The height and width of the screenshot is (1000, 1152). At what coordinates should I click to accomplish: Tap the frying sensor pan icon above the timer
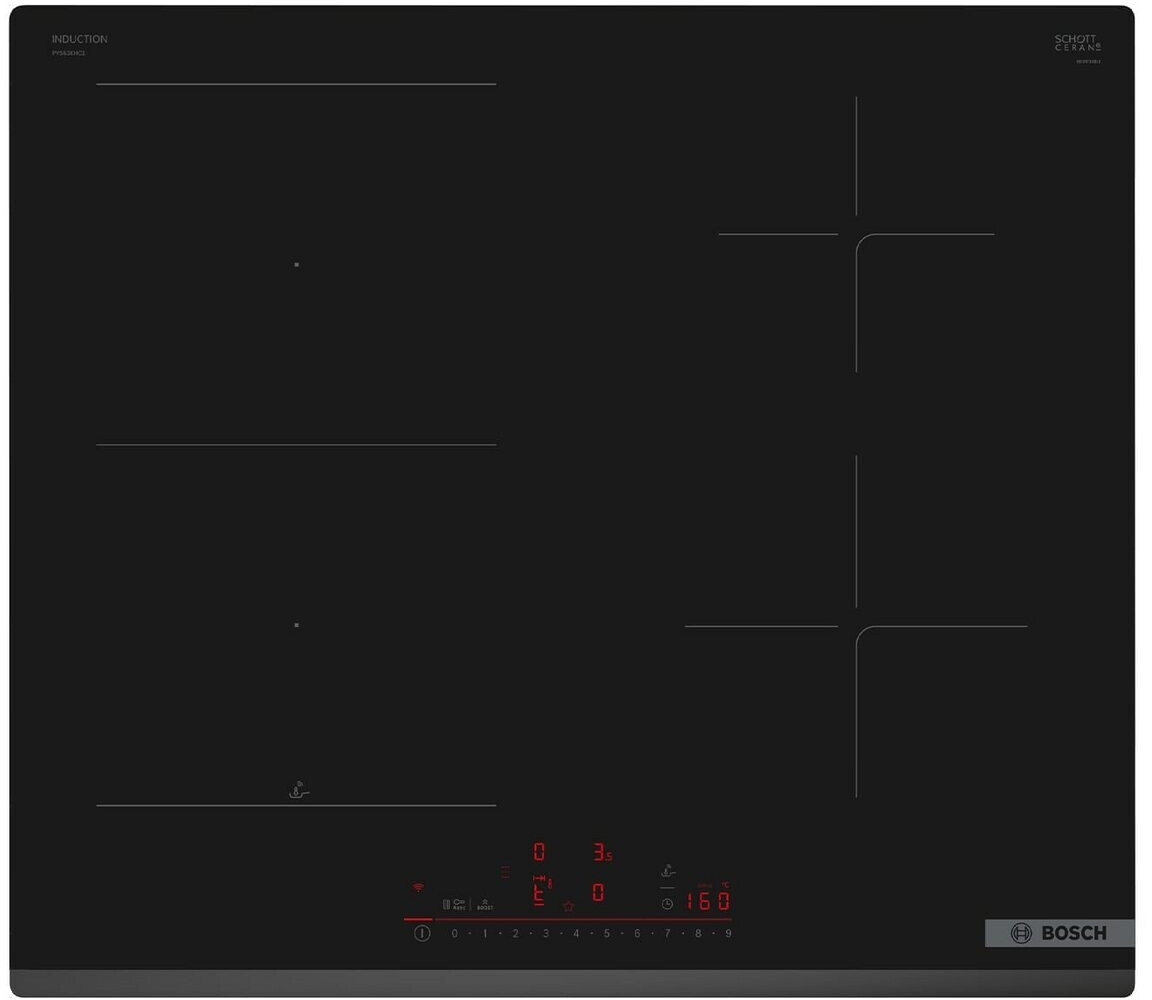[x=668, y=872]
